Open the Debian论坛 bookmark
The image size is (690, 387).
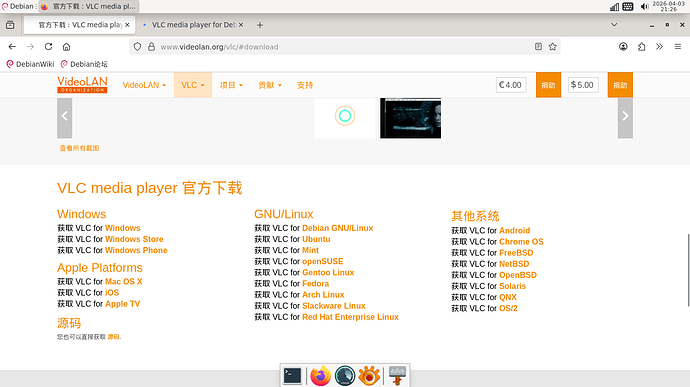[x=84, y=64]
